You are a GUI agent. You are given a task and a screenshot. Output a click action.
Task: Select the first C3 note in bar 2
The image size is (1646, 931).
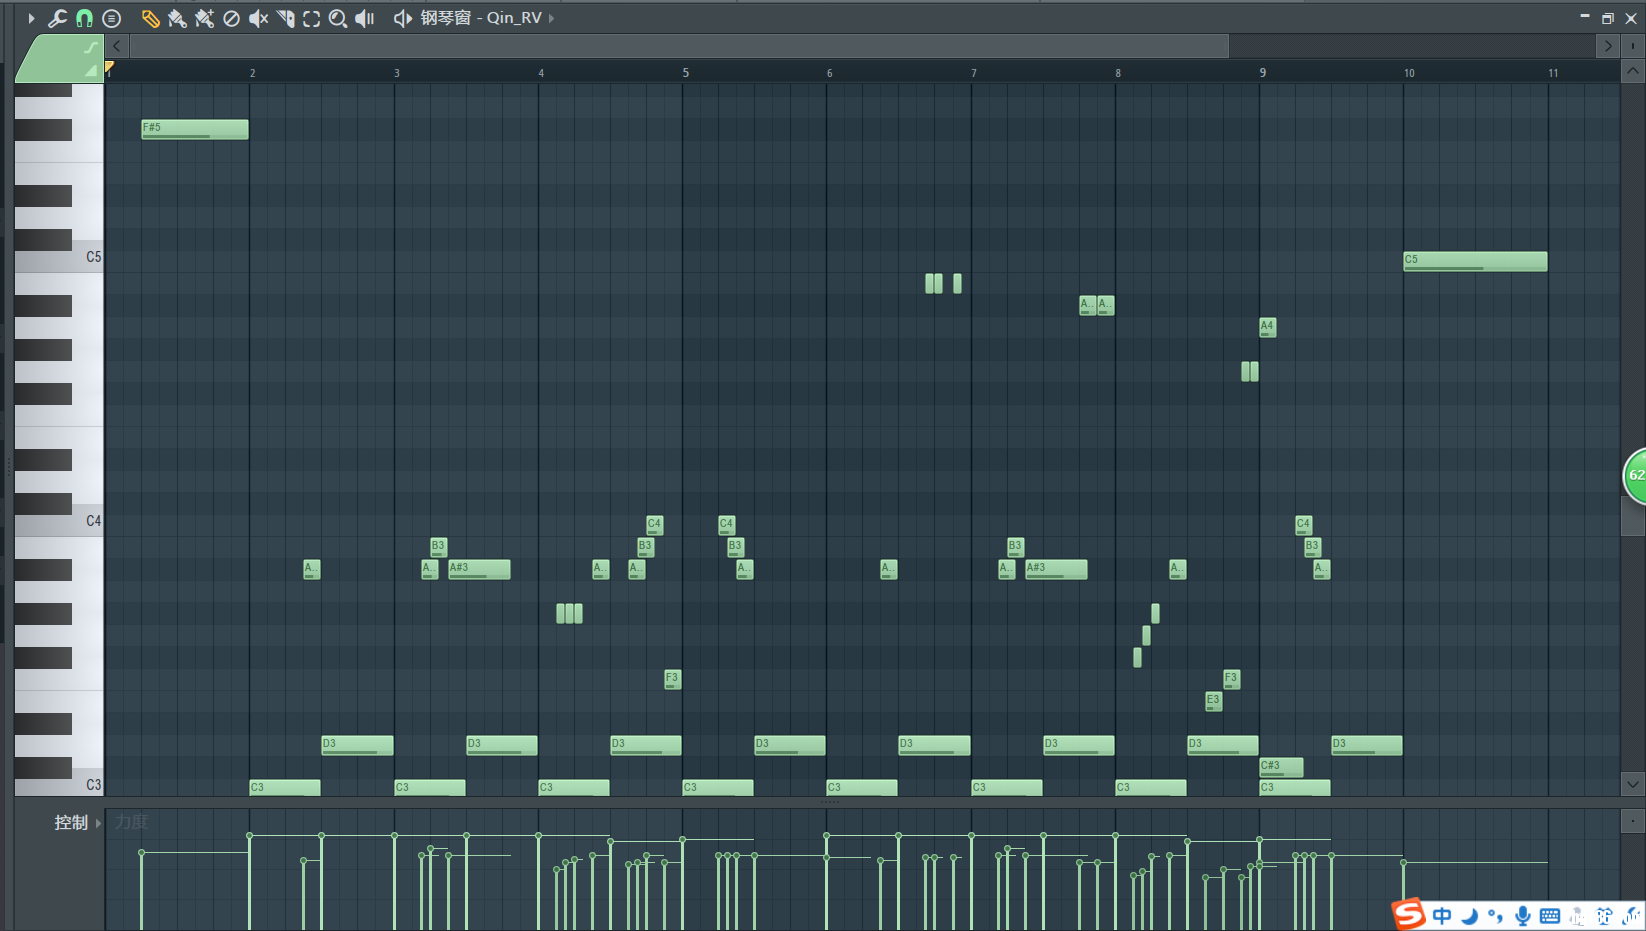coord(285,788)
